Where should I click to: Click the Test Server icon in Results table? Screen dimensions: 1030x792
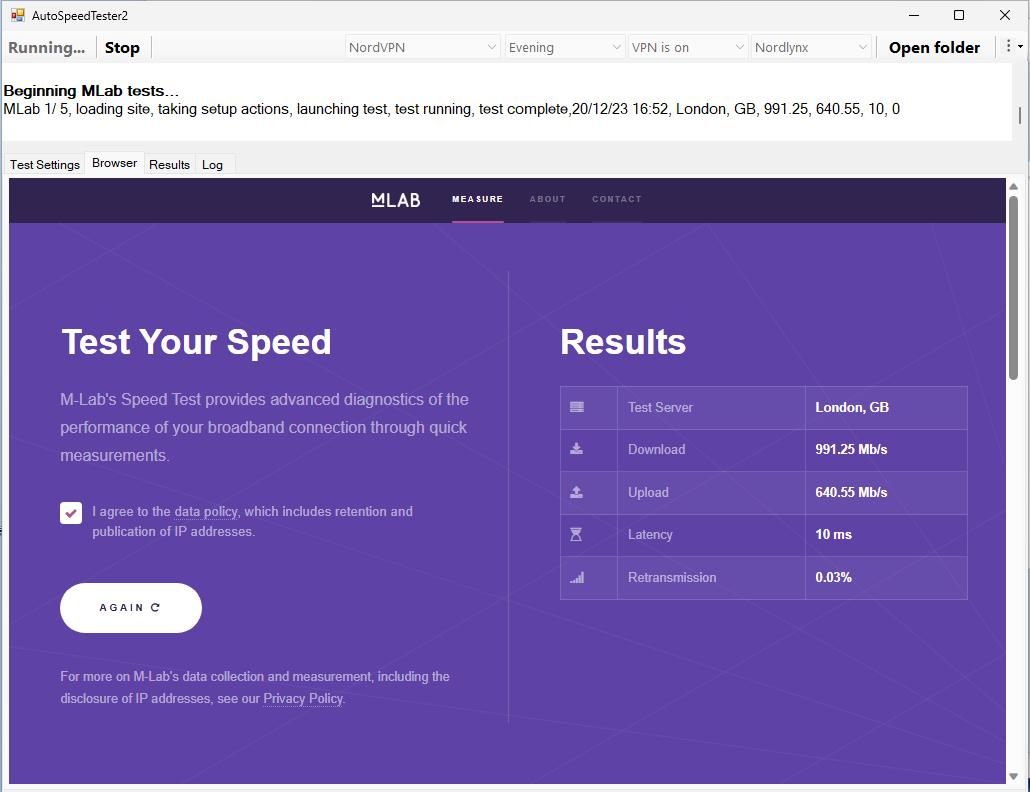[577, 407]
